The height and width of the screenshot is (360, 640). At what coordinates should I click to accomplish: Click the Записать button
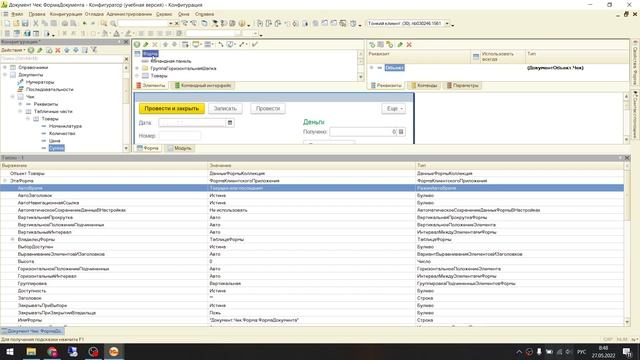[x=225, y=109]
